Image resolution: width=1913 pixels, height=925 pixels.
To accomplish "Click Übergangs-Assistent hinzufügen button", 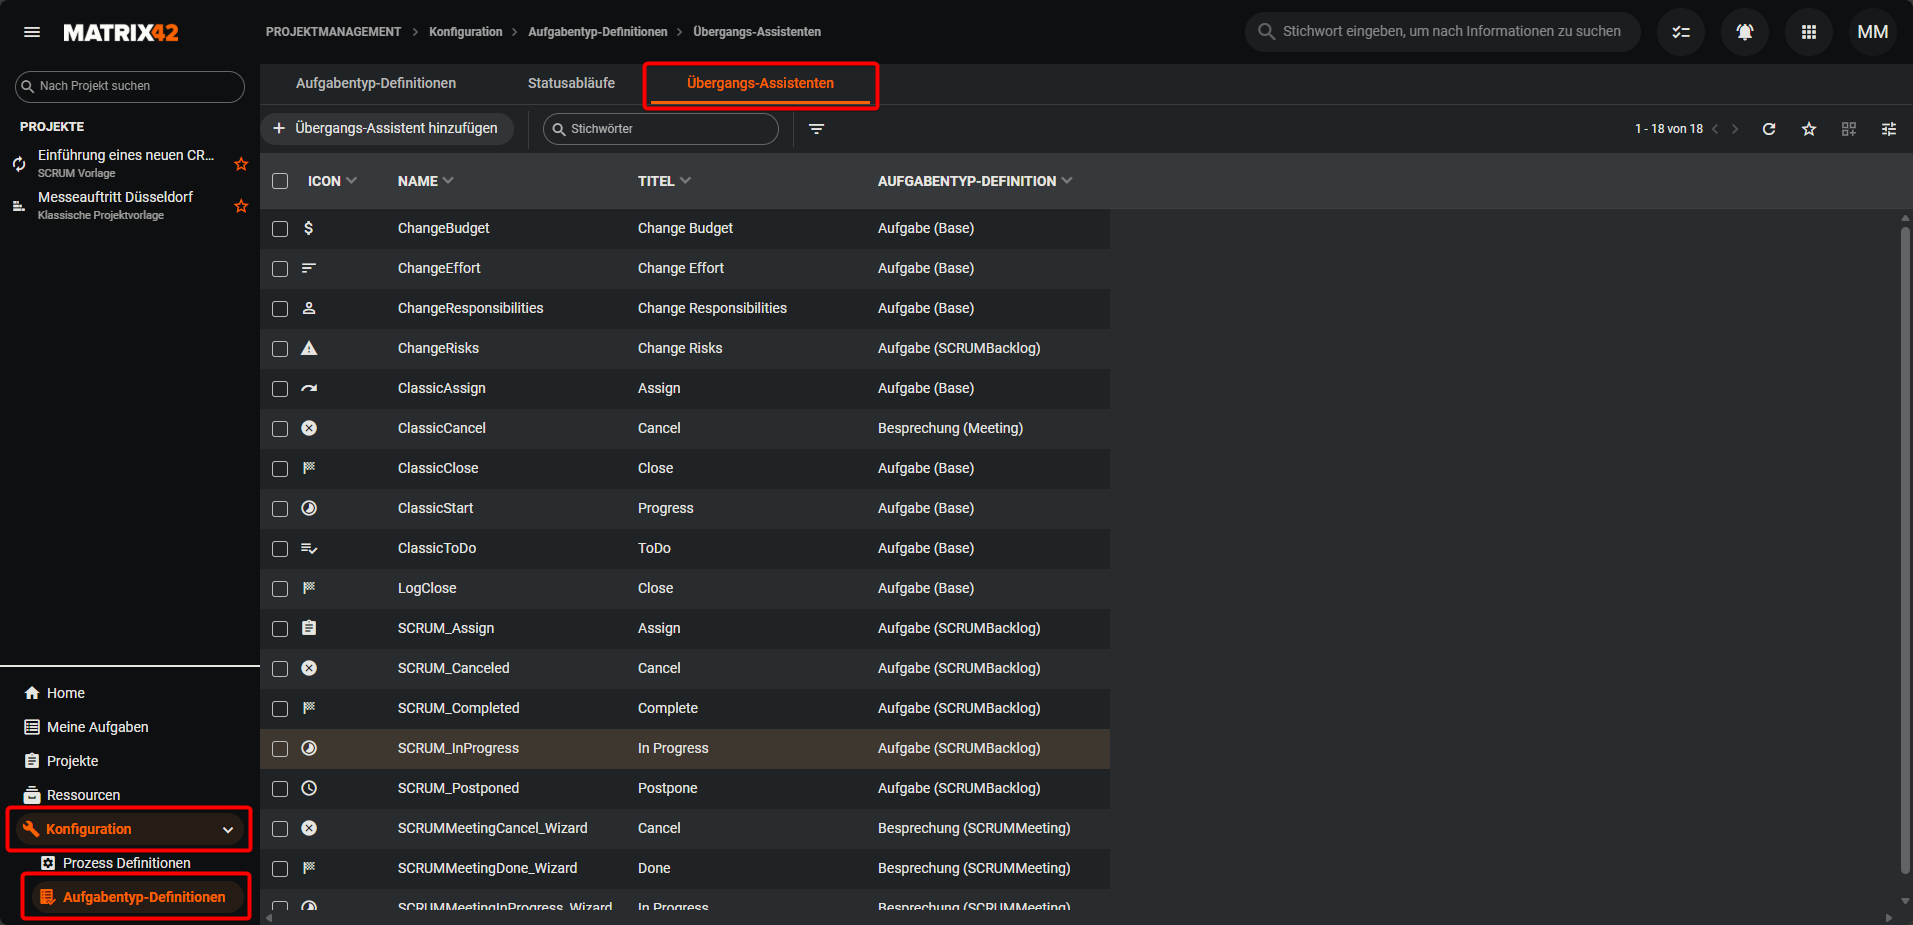I will point(386,128).
